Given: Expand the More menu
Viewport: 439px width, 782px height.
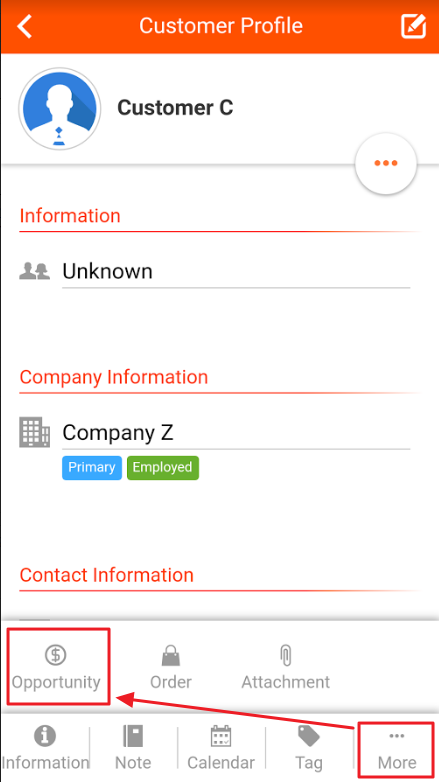Looking at the screenshot, I should click(x=397, y=750).
